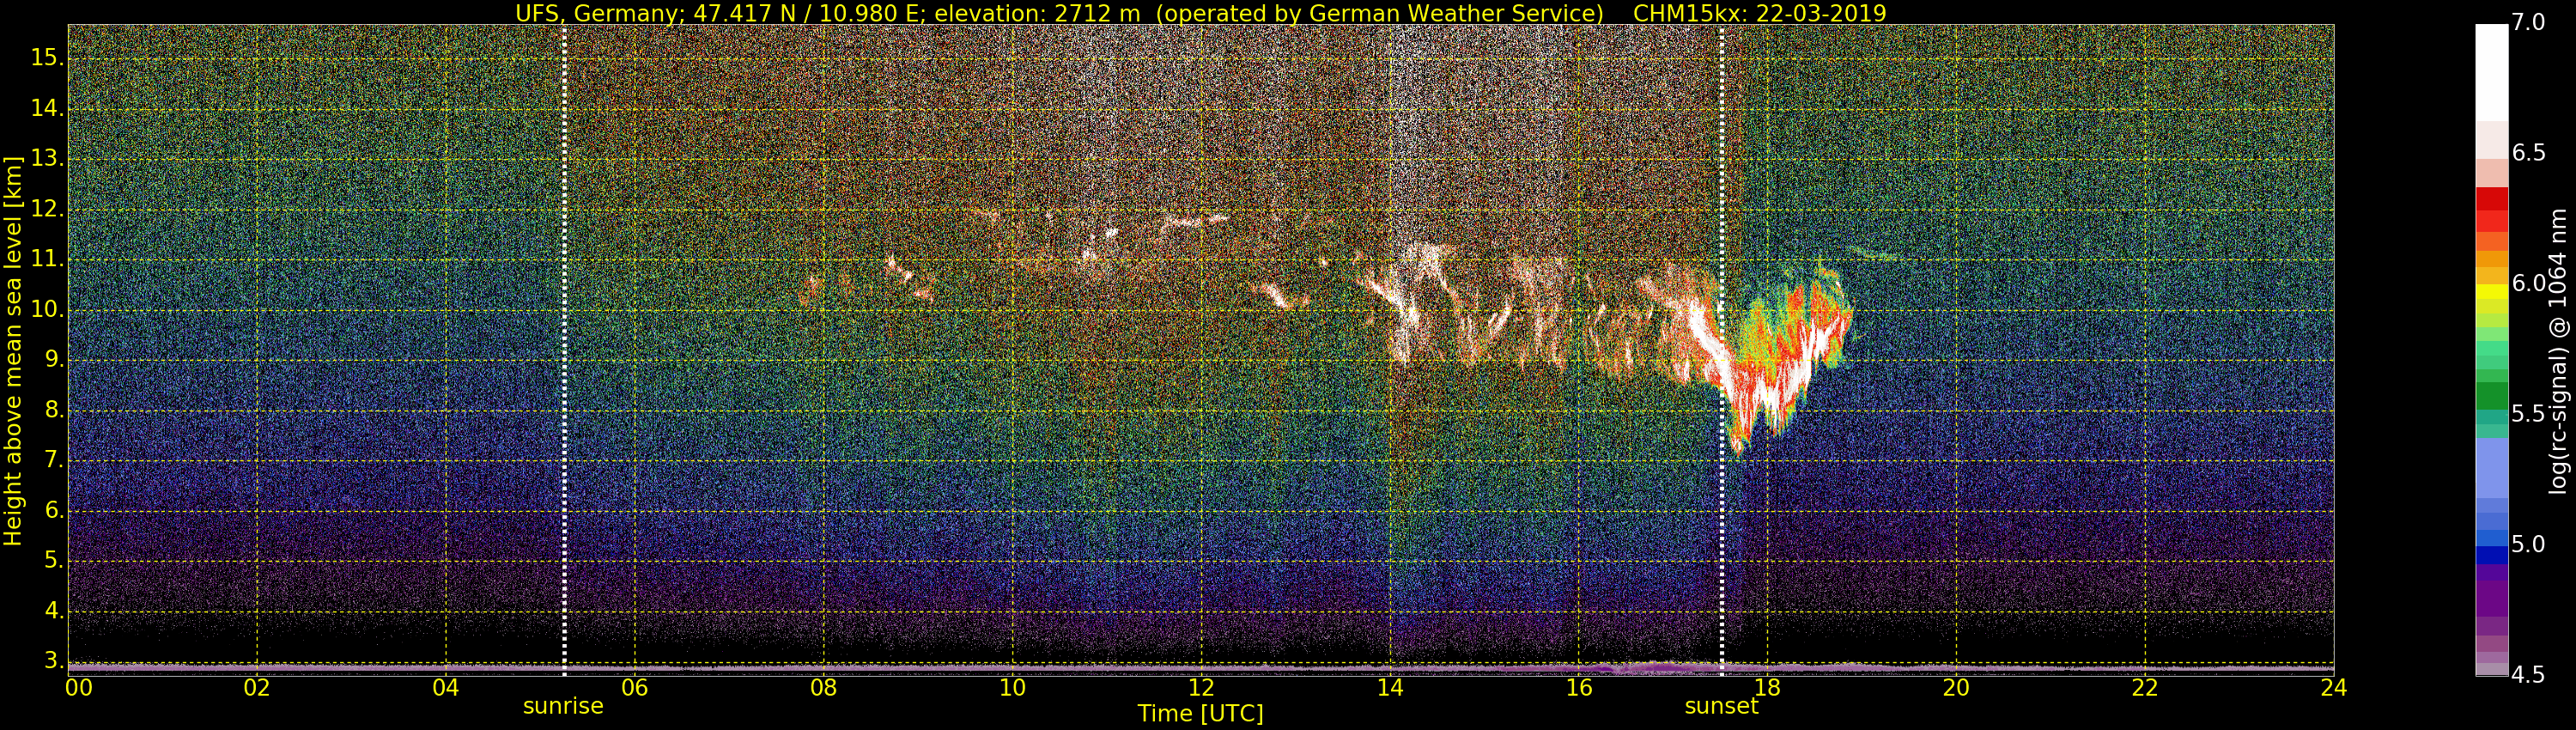Click the time axis tick label '18'
This screenshot has width=2576, height=730.
[x=1768, y=688]
